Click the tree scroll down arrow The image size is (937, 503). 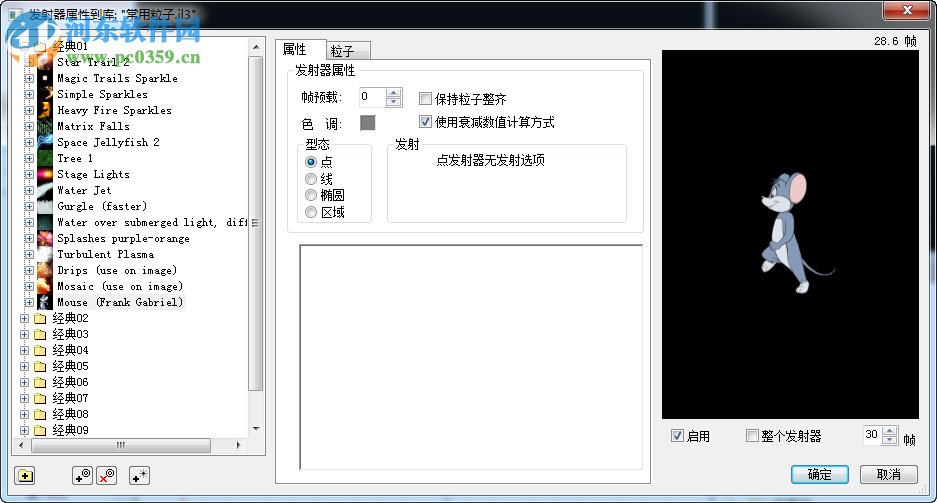pyautogui.click(x=256, y=428)
